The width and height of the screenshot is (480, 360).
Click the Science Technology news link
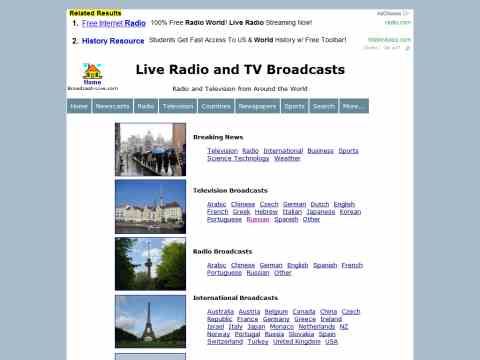point(238,158)
